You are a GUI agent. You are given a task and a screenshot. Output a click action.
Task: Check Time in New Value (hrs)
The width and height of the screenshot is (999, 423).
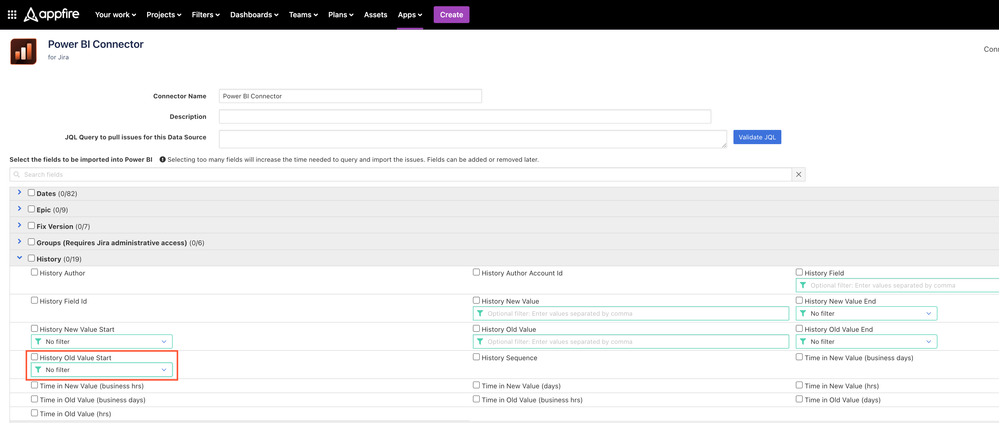click(800, 385)
